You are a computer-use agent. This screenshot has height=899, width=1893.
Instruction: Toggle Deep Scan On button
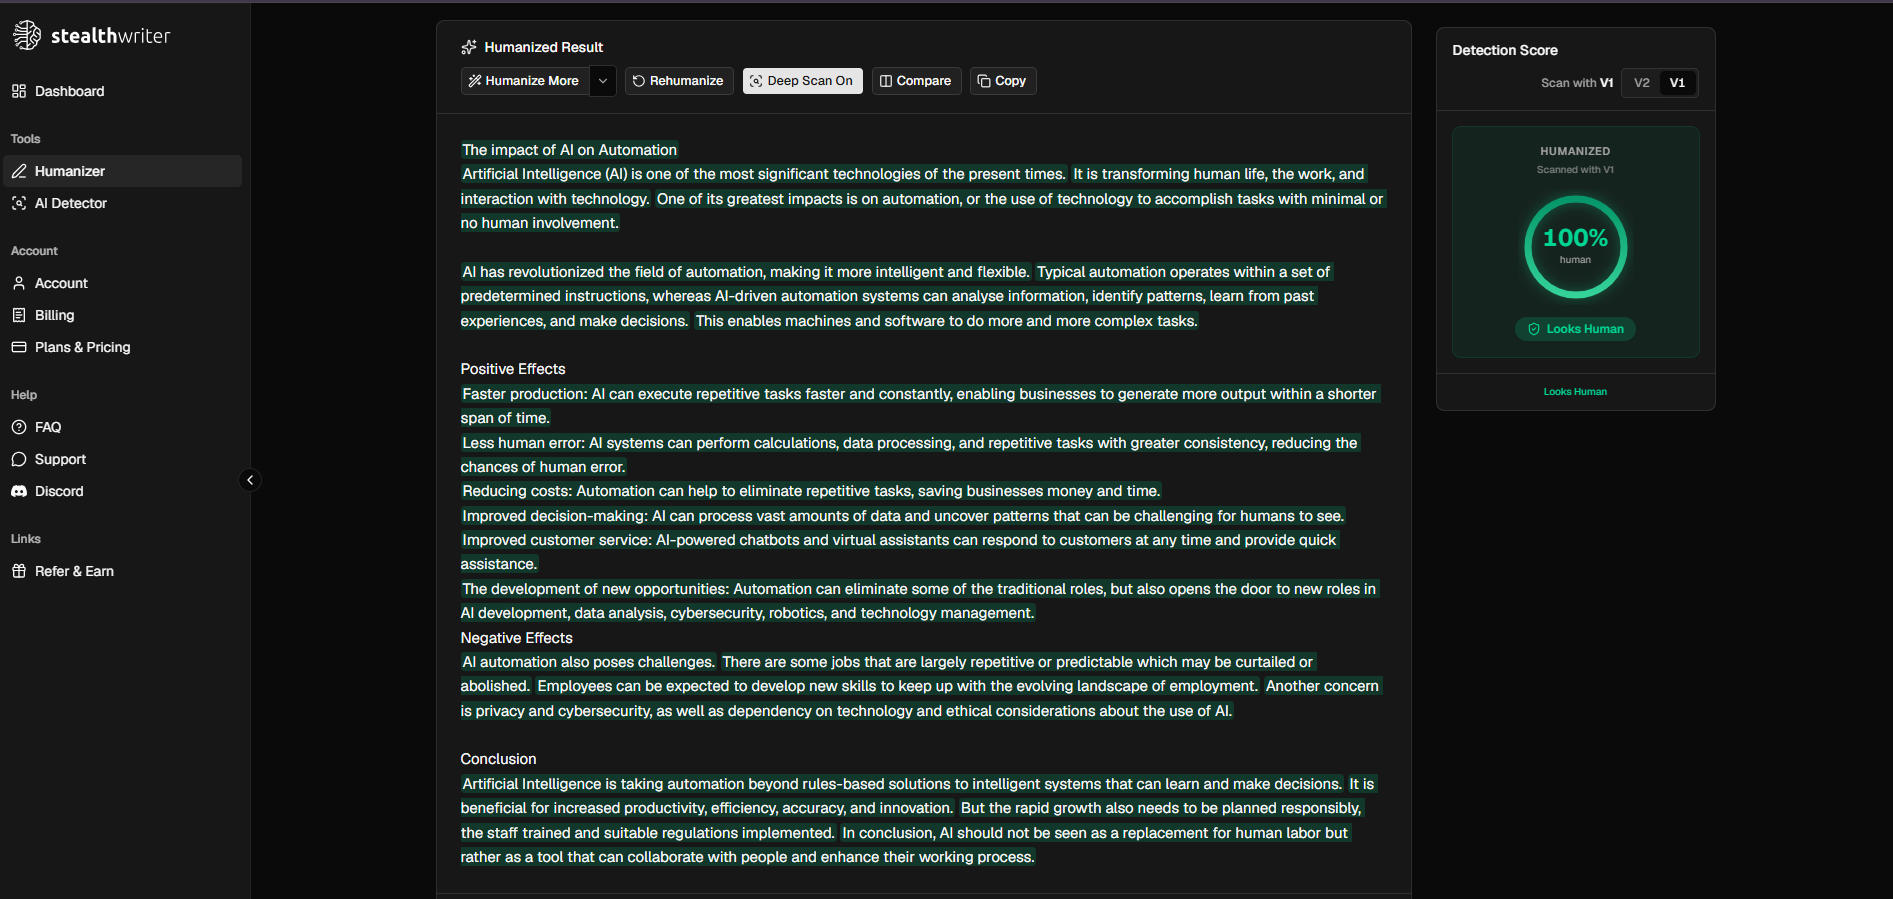tap(803, 81)
